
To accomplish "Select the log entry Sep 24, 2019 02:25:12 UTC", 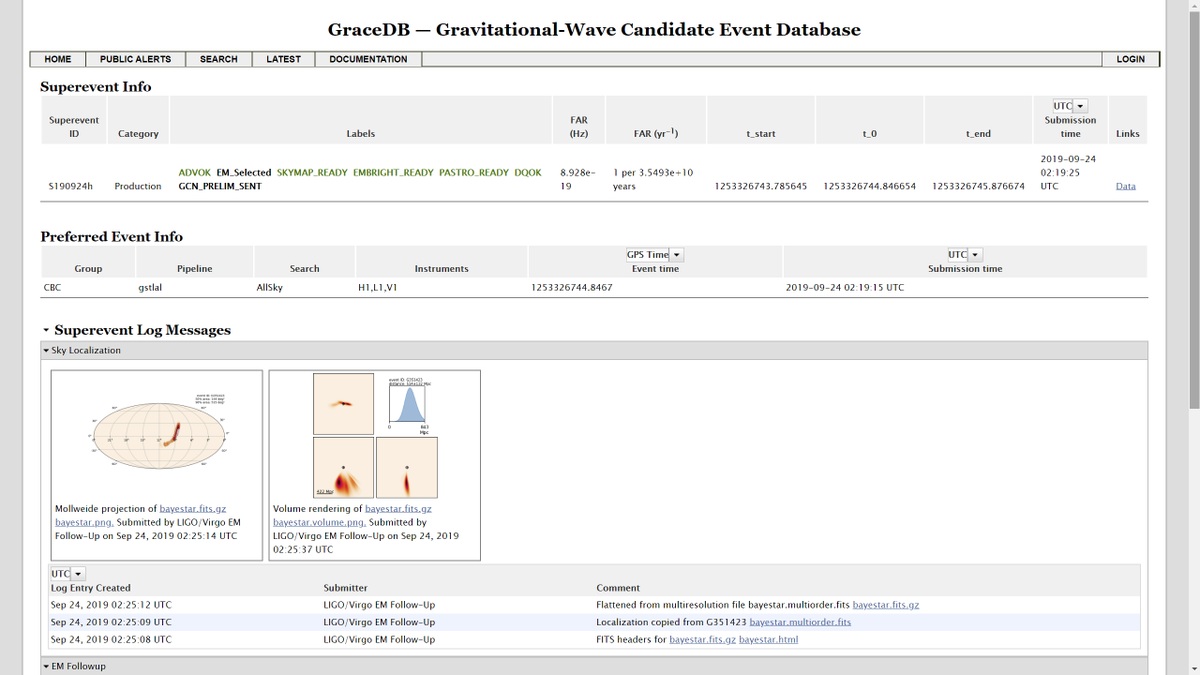I will pyautogui.click(x=111, y=605).
